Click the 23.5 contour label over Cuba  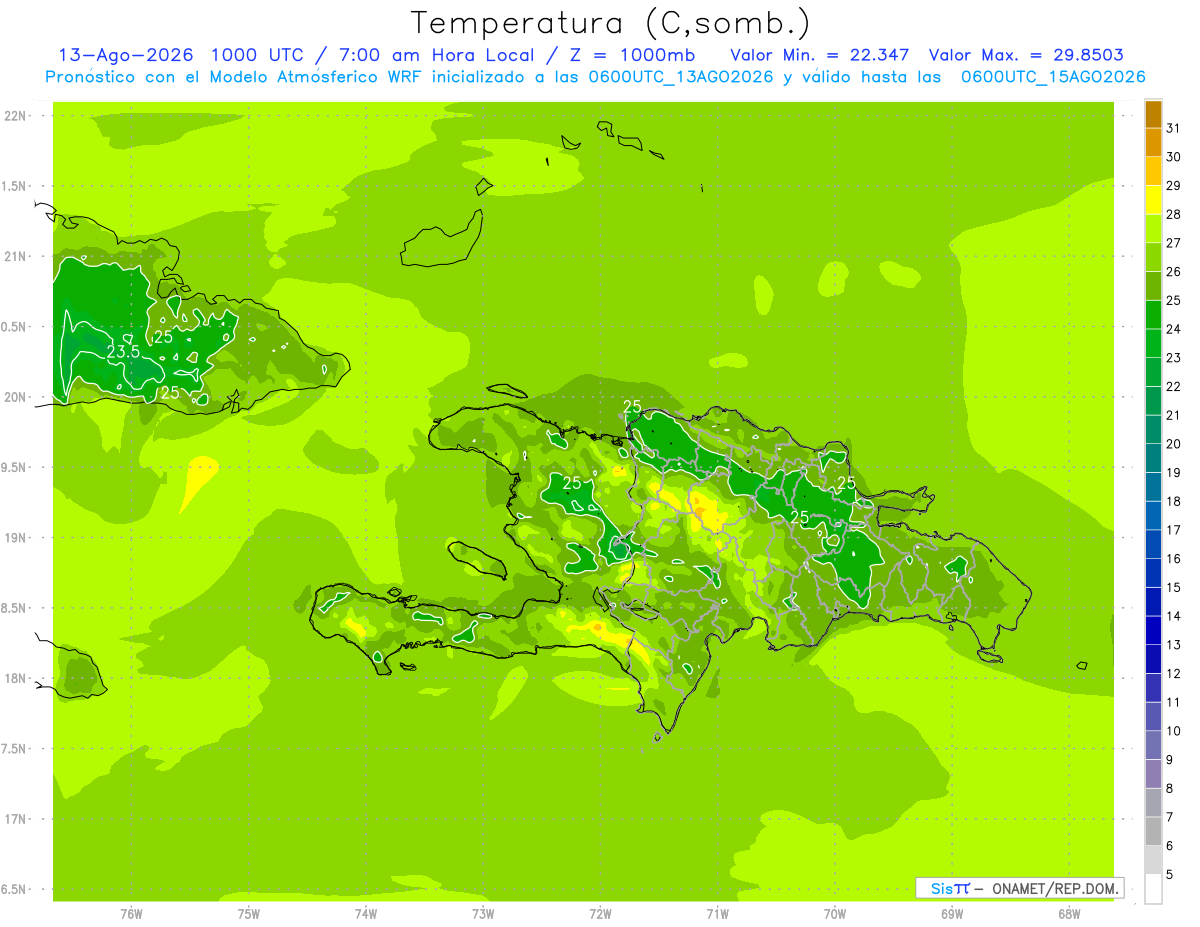[x=122, y=352]
